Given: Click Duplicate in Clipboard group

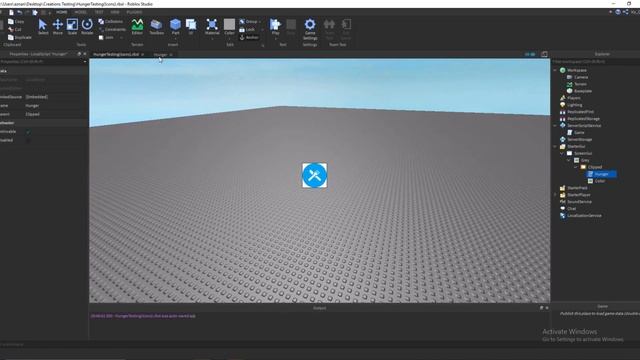Looking at the screenshot, I should click(x=20, y=37).
